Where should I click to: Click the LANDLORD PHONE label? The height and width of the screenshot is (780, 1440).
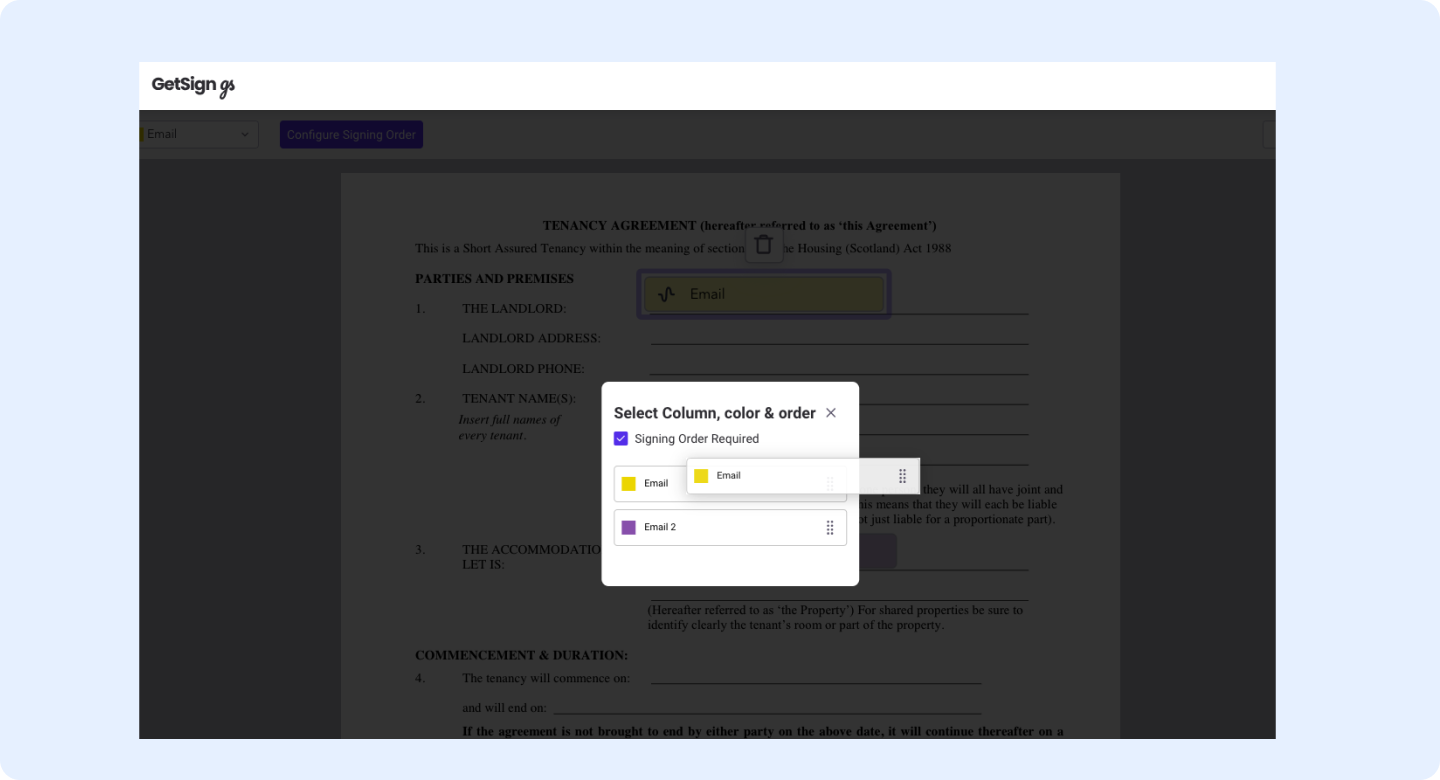tap(523, 368)
